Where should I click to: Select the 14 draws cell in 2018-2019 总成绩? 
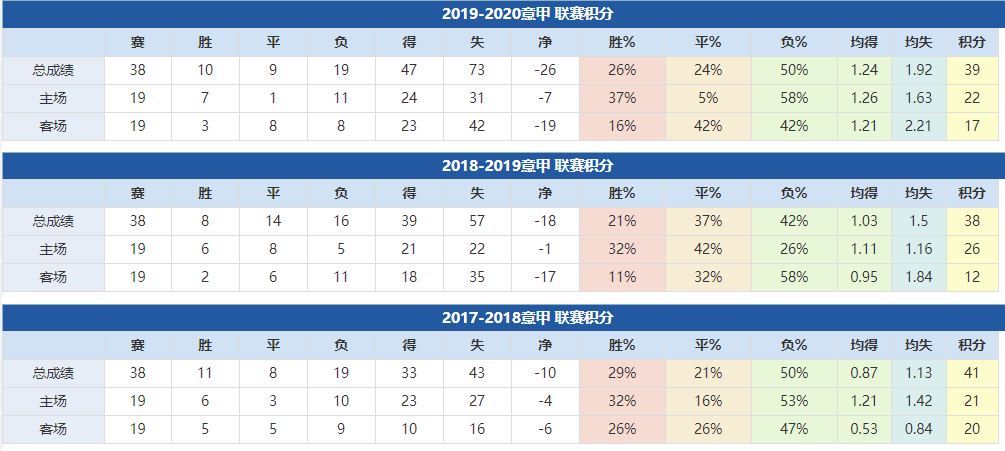point(273,221)
